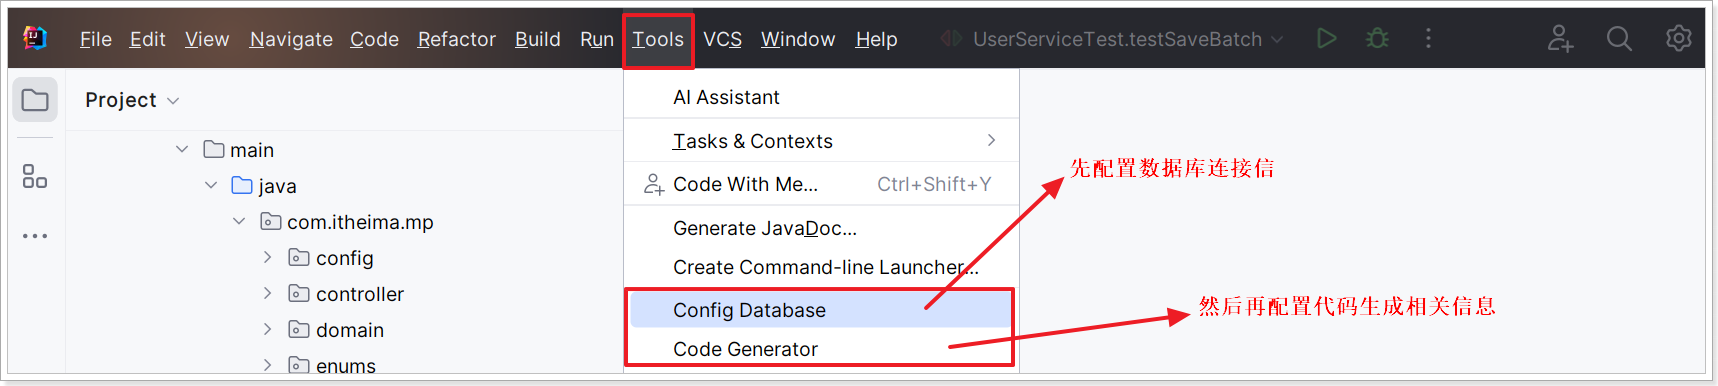Click the IntelliJ IDEA logo icon
Screen dimensions: 1718x386
coord(35,38)
